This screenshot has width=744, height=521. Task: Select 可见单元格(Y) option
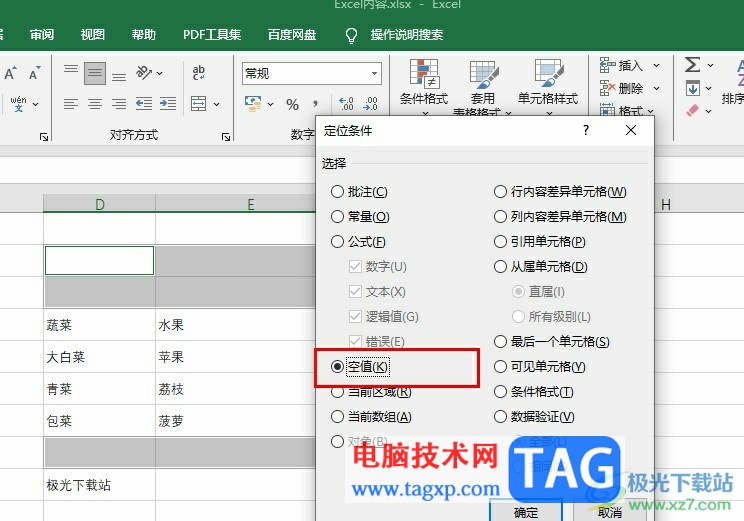click(x=540, y=367)
